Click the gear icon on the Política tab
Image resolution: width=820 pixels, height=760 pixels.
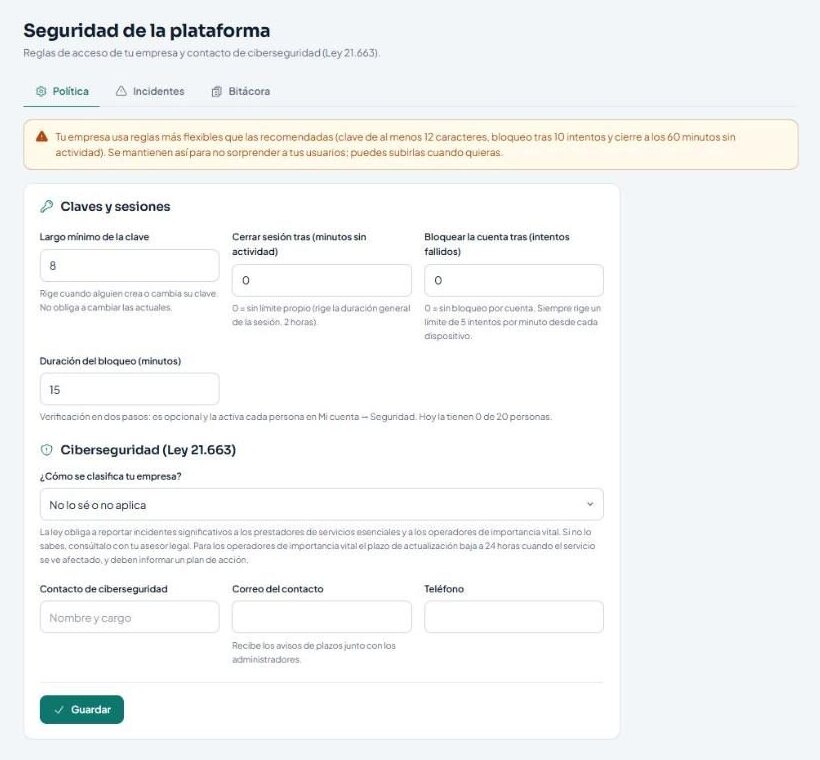tap(41, 92)
